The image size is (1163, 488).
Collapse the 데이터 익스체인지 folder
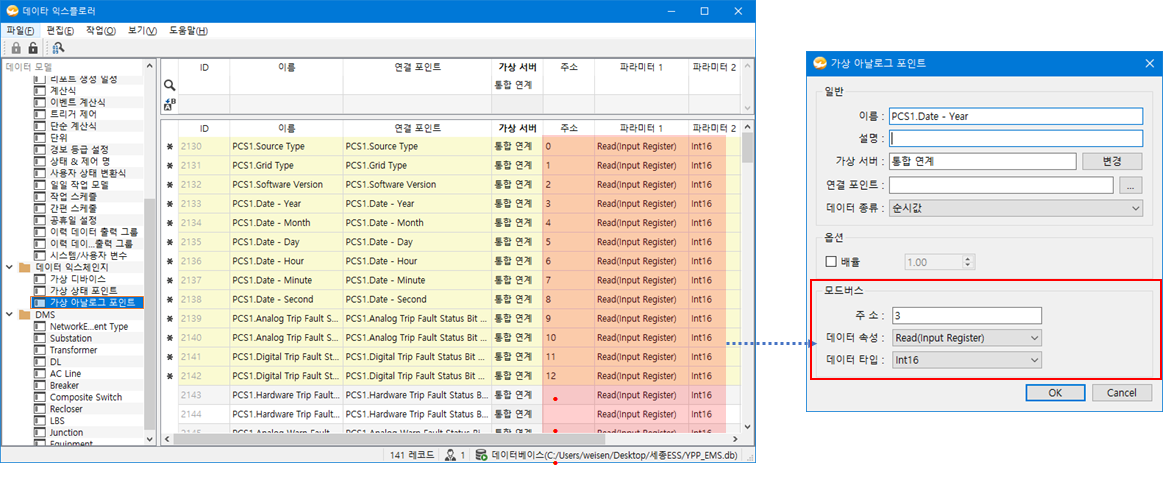[x=8, y=267]
